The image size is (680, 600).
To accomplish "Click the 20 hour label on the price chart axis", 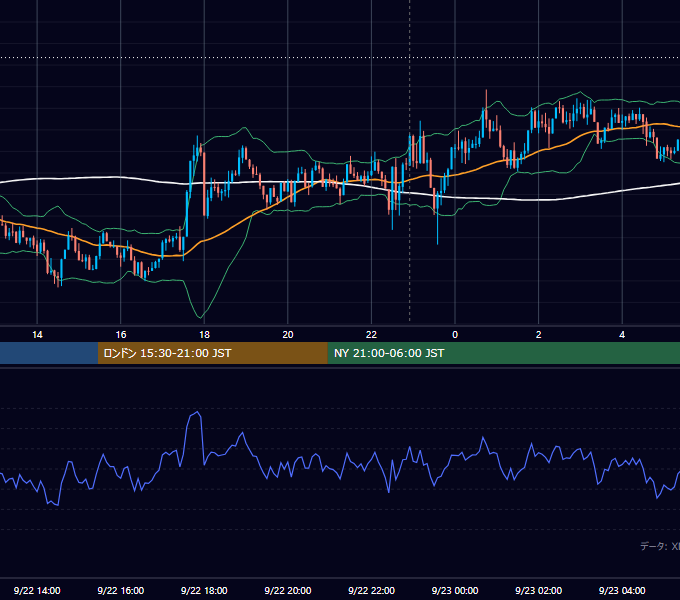I will point(288,335).
